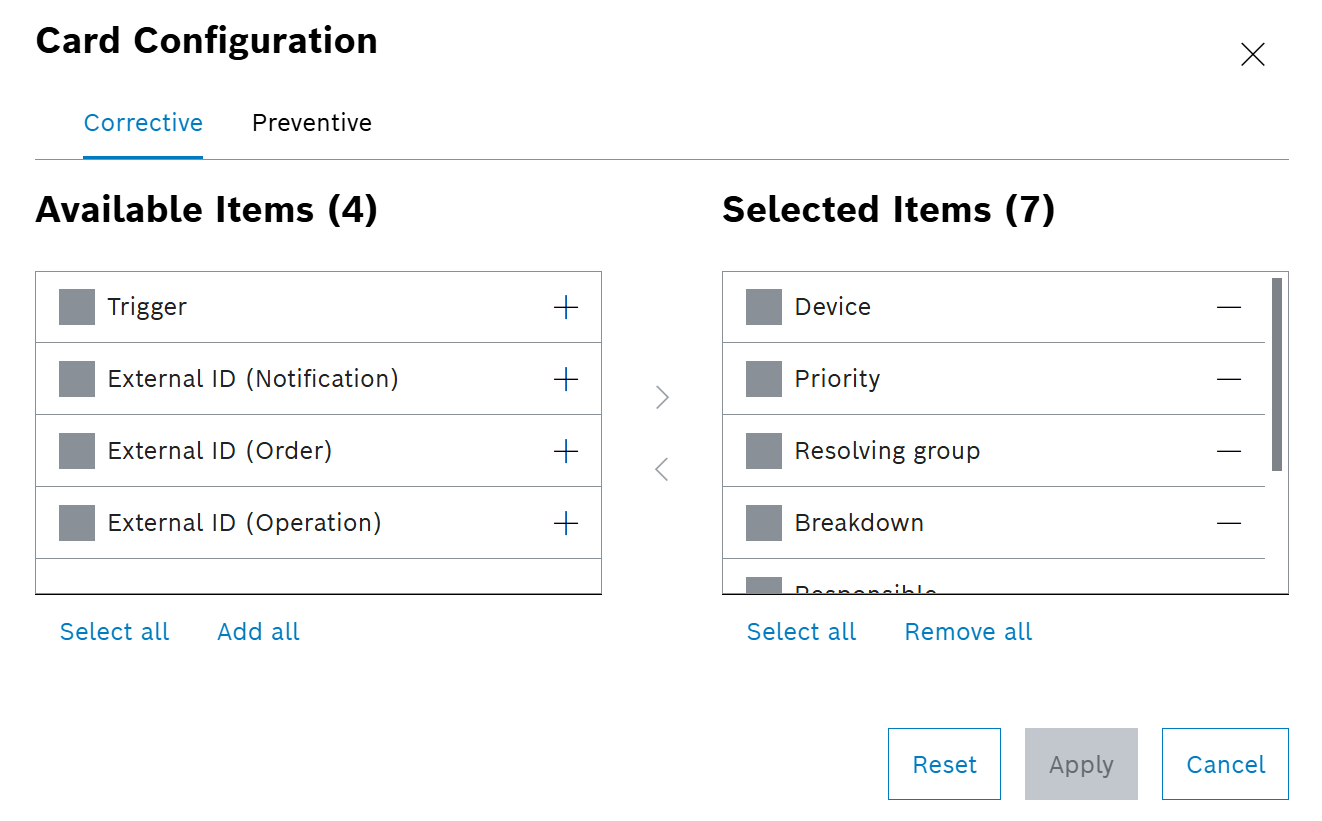Viewport: 1322px width, 821px height.
Task: Remove Resolving group with minus icon
Action: point(1229,450)
